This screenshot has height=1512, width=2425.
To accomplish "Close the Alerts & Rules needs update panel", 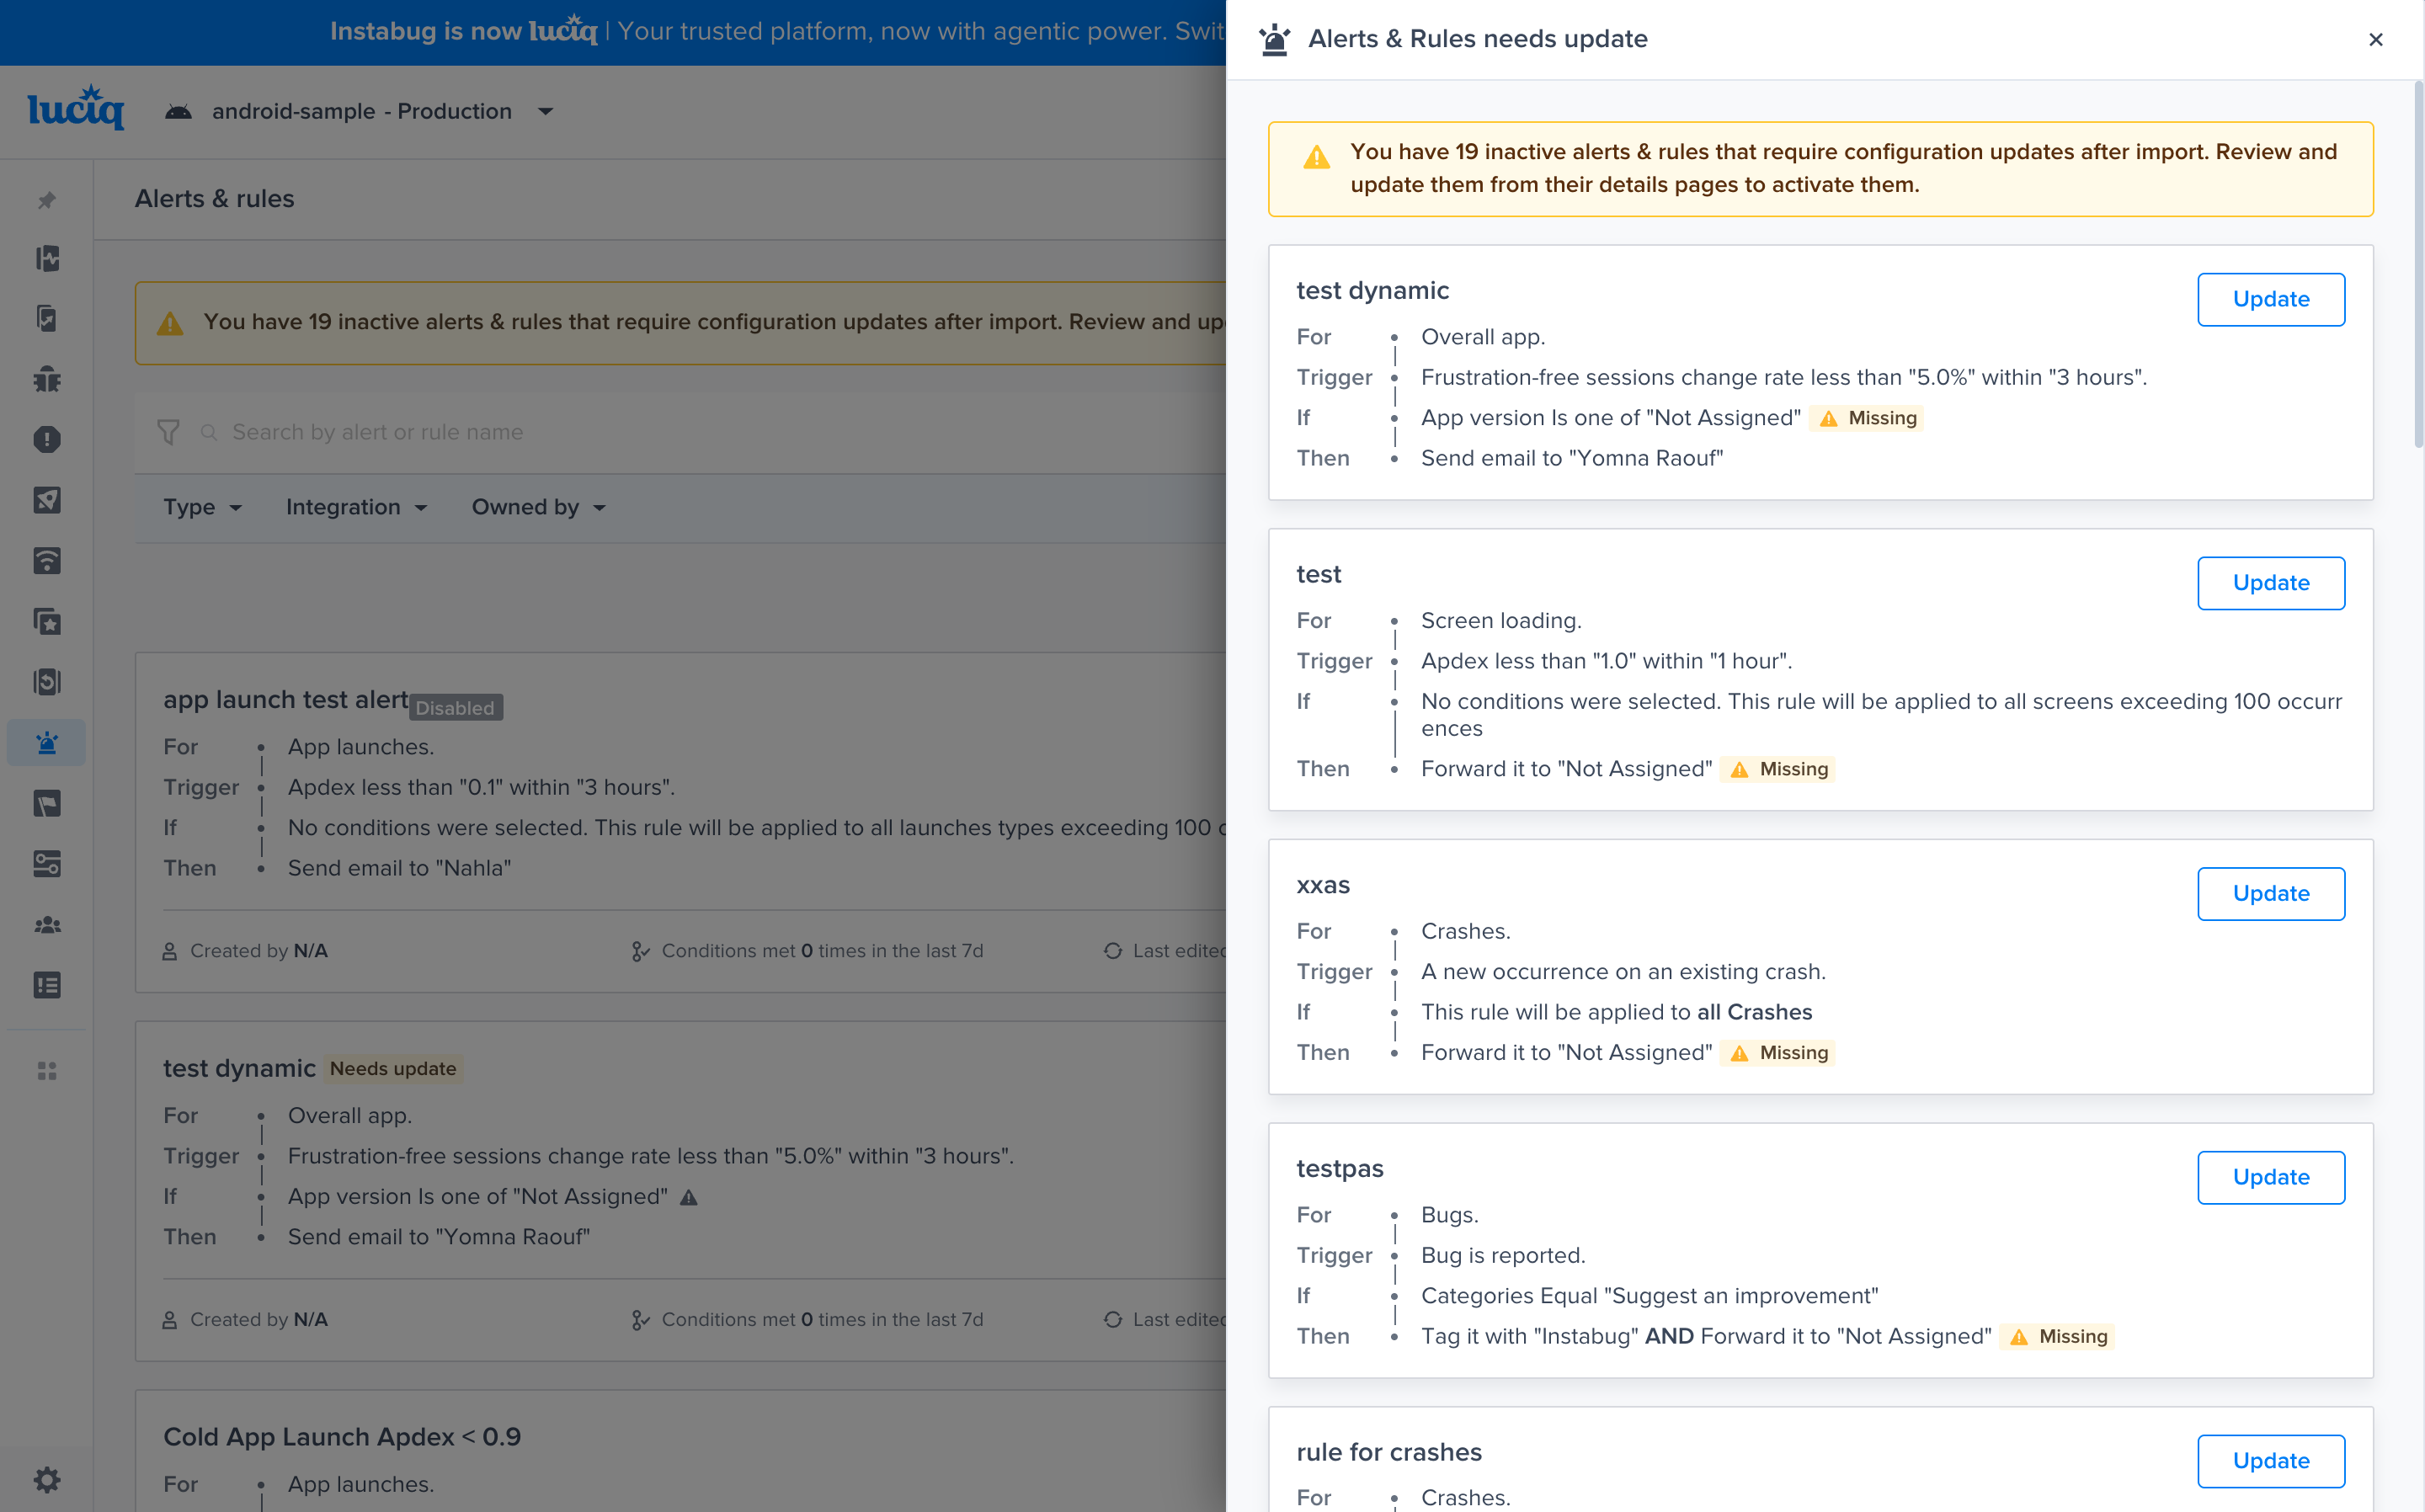I will (2375, 39).
